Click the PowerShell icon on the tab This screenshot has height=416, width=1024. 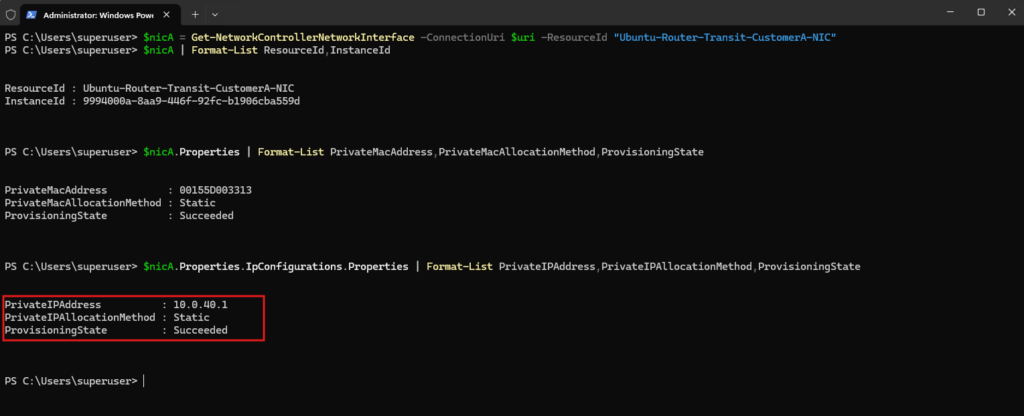pos(31,14)
